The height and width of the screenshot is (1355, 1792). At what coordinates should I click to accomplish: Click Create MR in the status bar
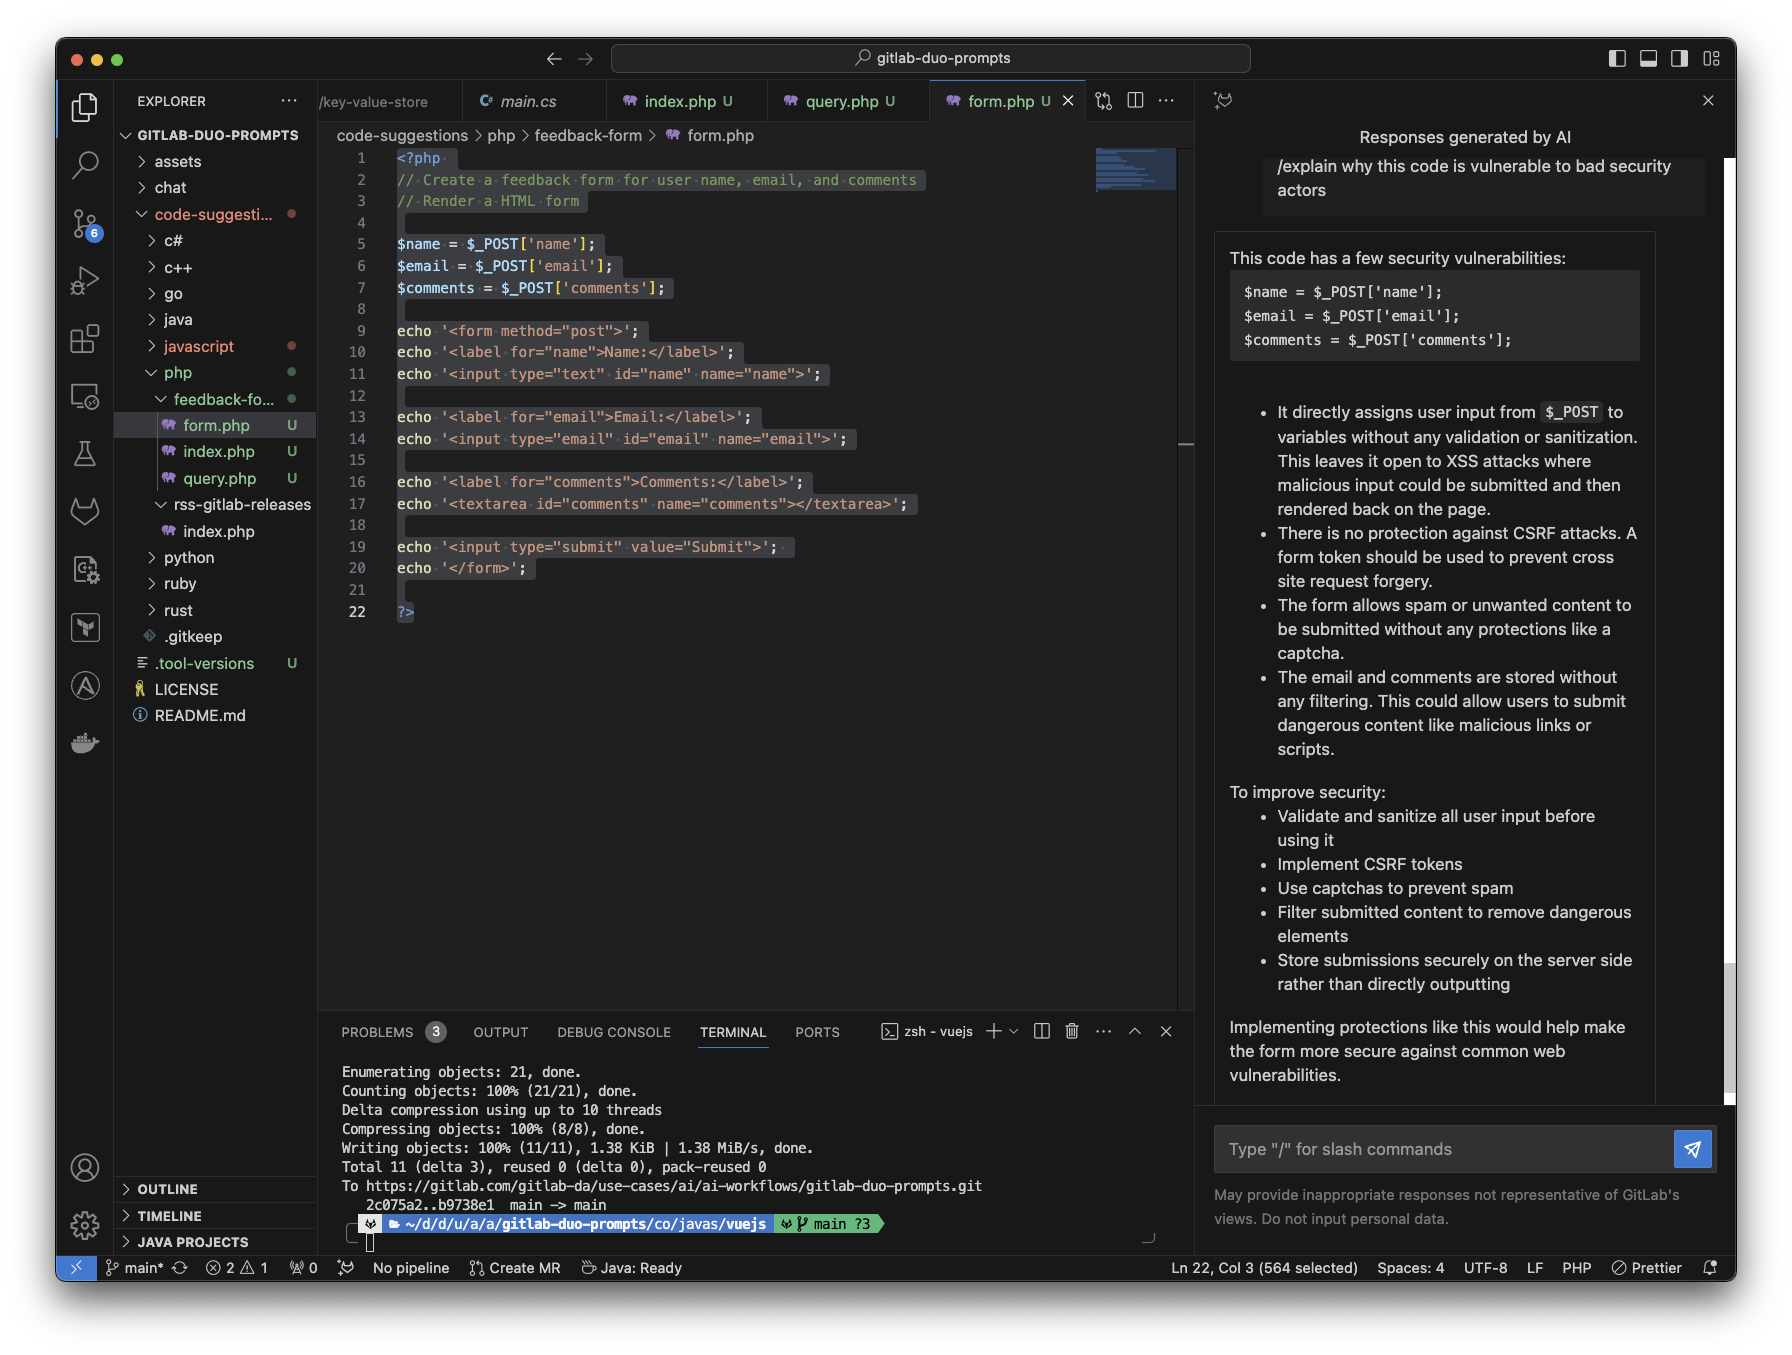[515, 1267]
